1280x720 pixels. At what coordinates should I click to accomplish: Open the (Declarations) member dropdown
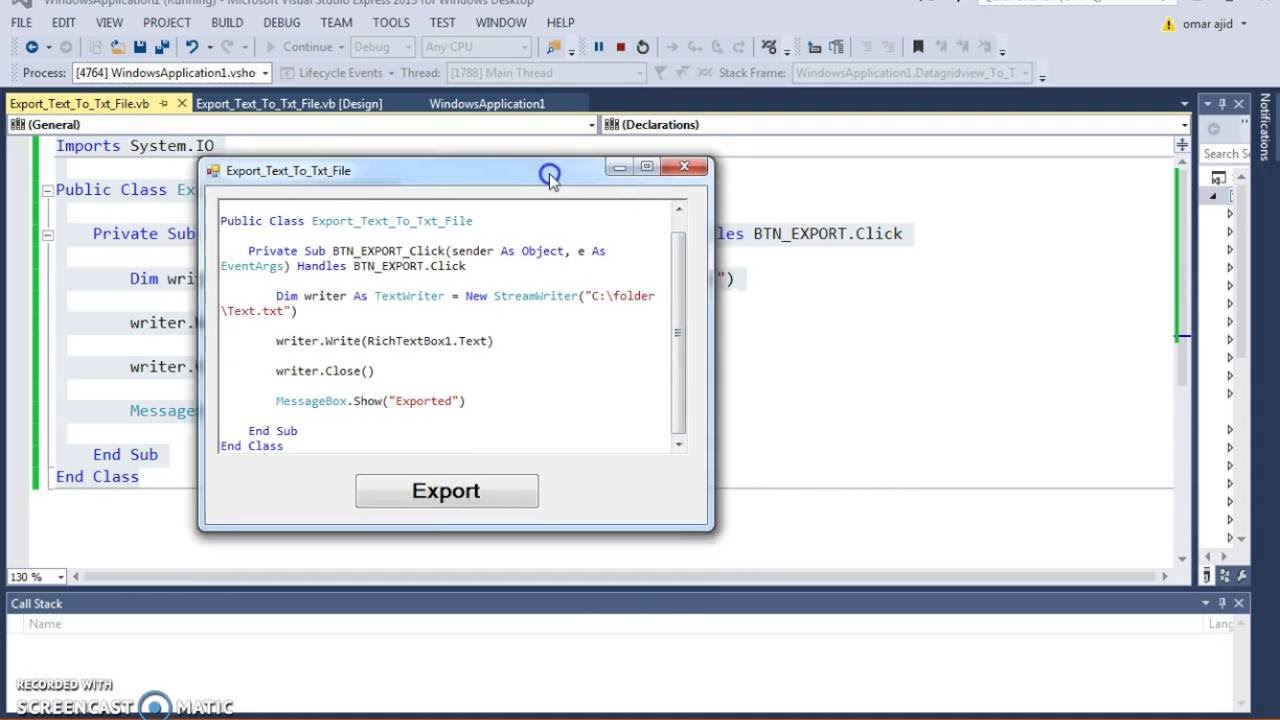click(1185, 125)
